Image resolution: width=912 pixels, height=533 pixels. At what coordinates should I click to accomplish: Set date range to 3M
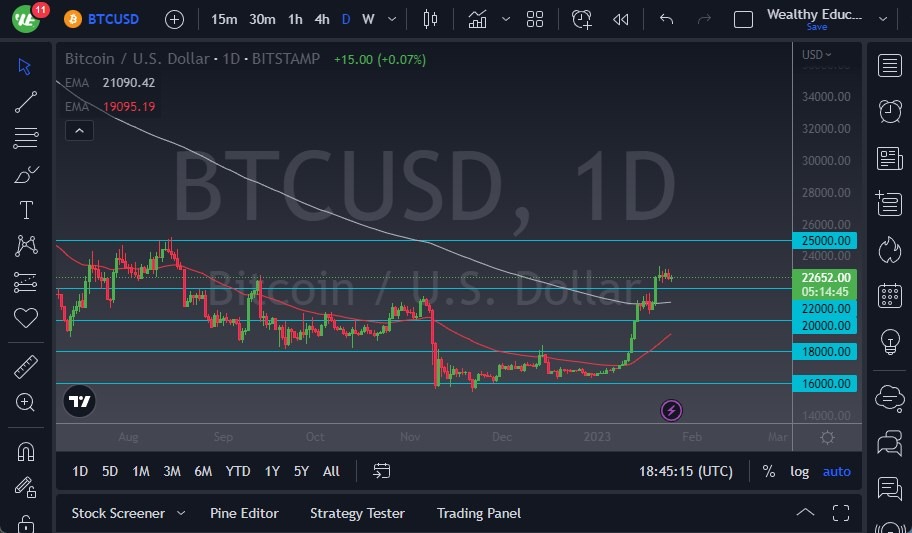coord(172,471)
